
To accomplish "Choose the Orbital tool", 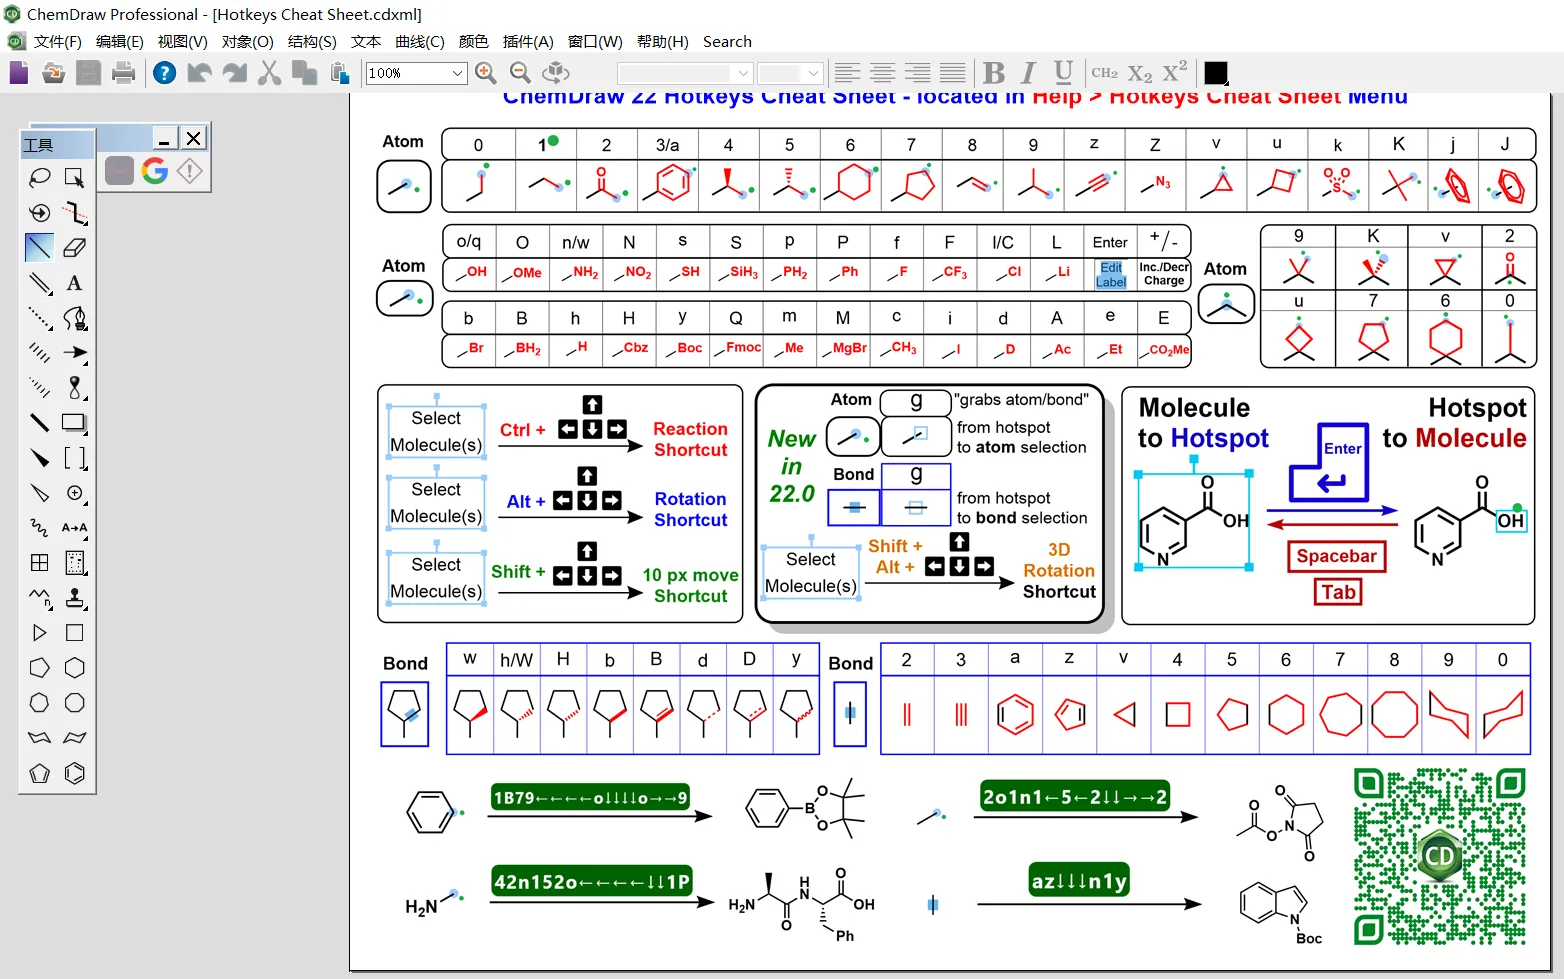I will click(74, 387).
